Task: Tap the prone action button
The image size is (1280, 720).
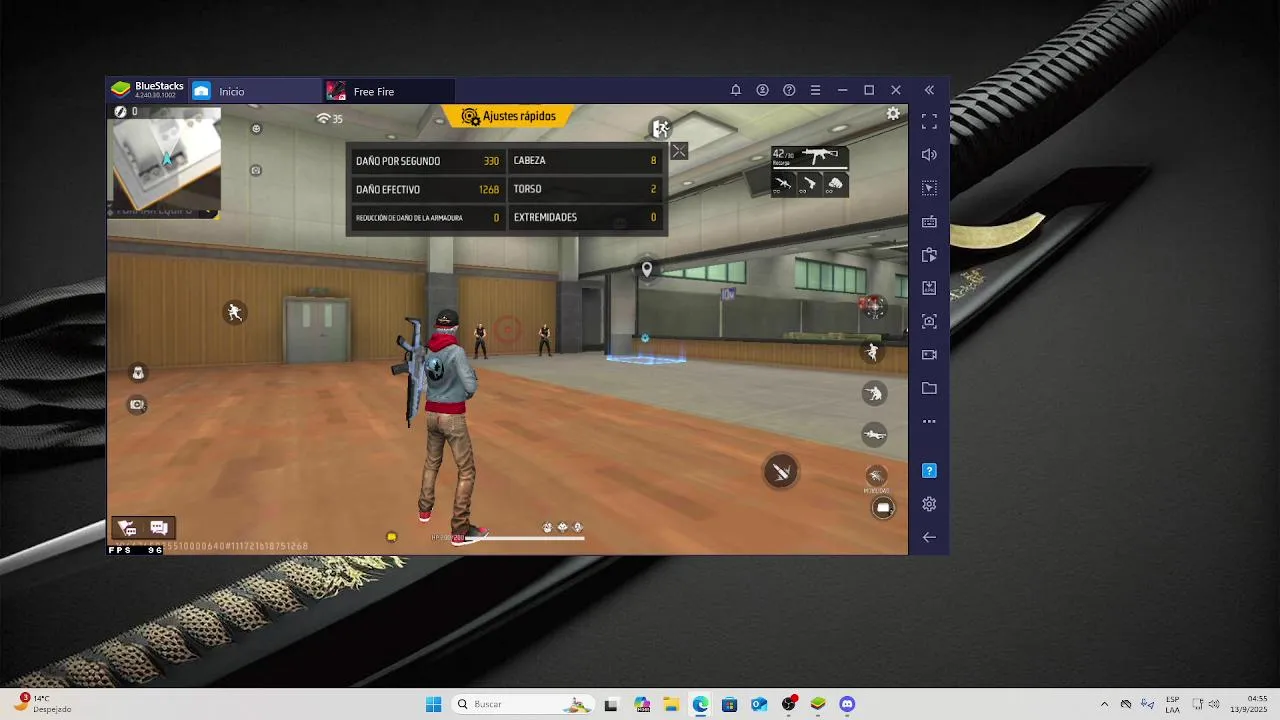Action: [x=874, y=434]
